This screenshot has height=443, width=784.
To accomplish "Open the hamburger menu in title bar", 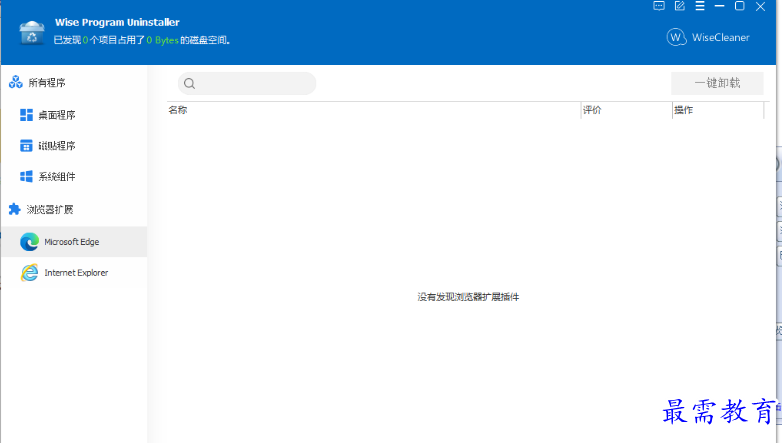I will (700, 6).
